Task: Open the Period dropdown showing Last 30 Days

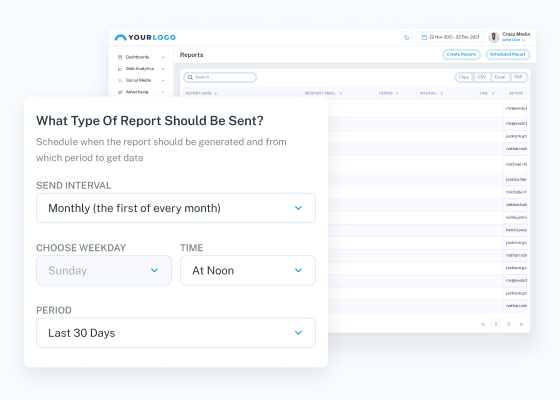Action: [176, 333]
